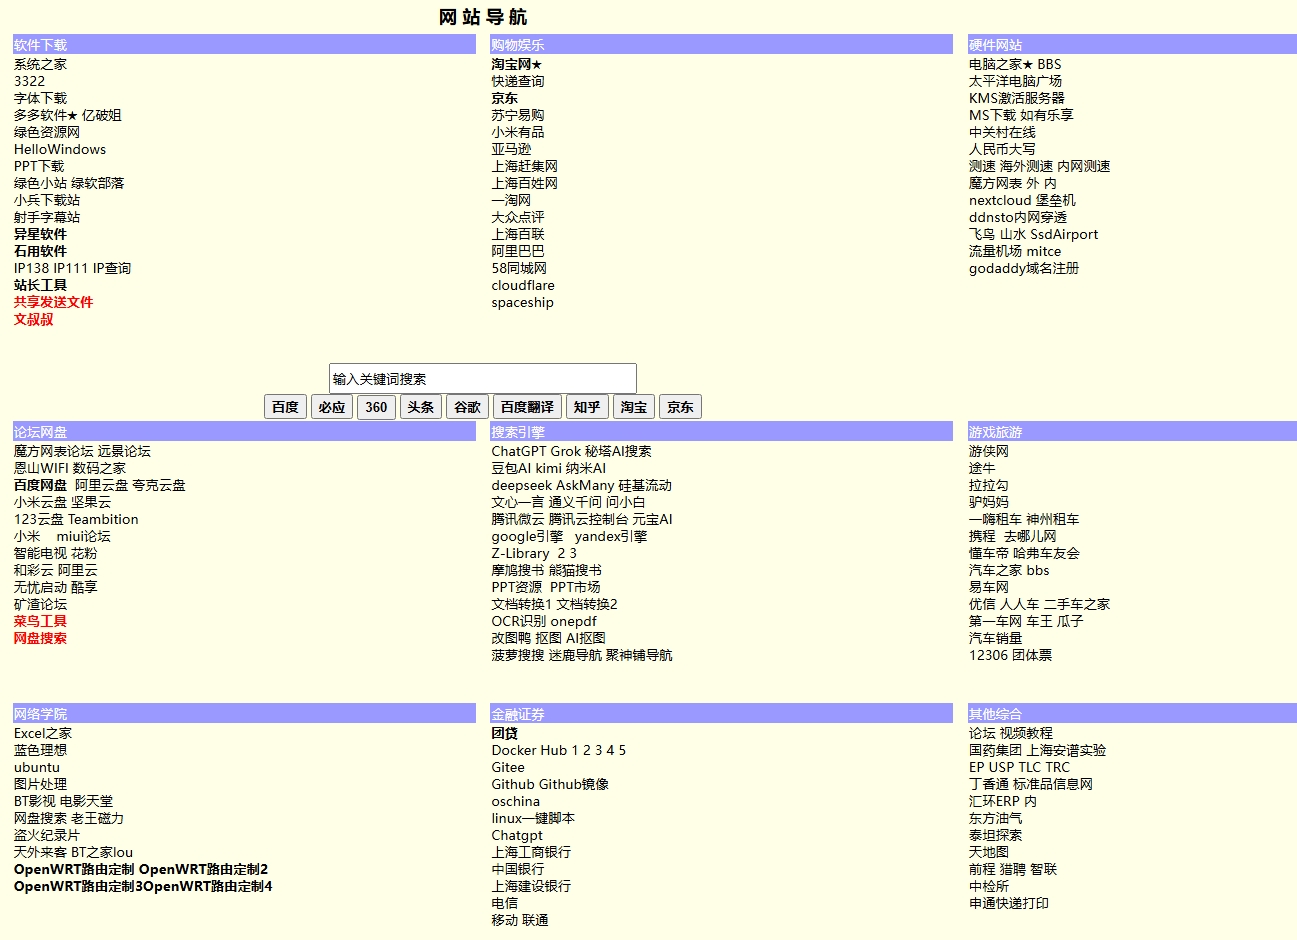Click the keyword search input box
The height and width of the screenshot is (940, 1297).
pos(483,377)
